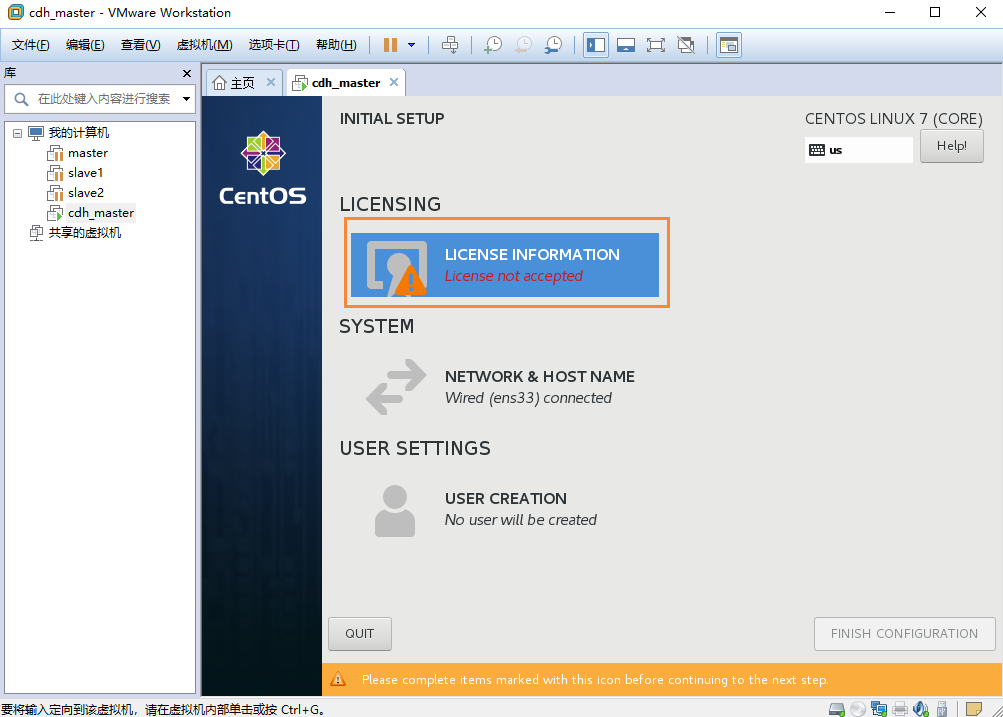This screenshot has height=717, width=1003.
Task: Enter full screen mode
Action: point(656,45)
